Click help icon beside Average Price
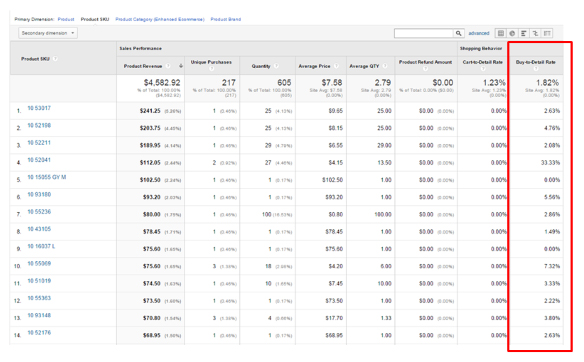Screen dimensions: 584x362 pos(336,66)
